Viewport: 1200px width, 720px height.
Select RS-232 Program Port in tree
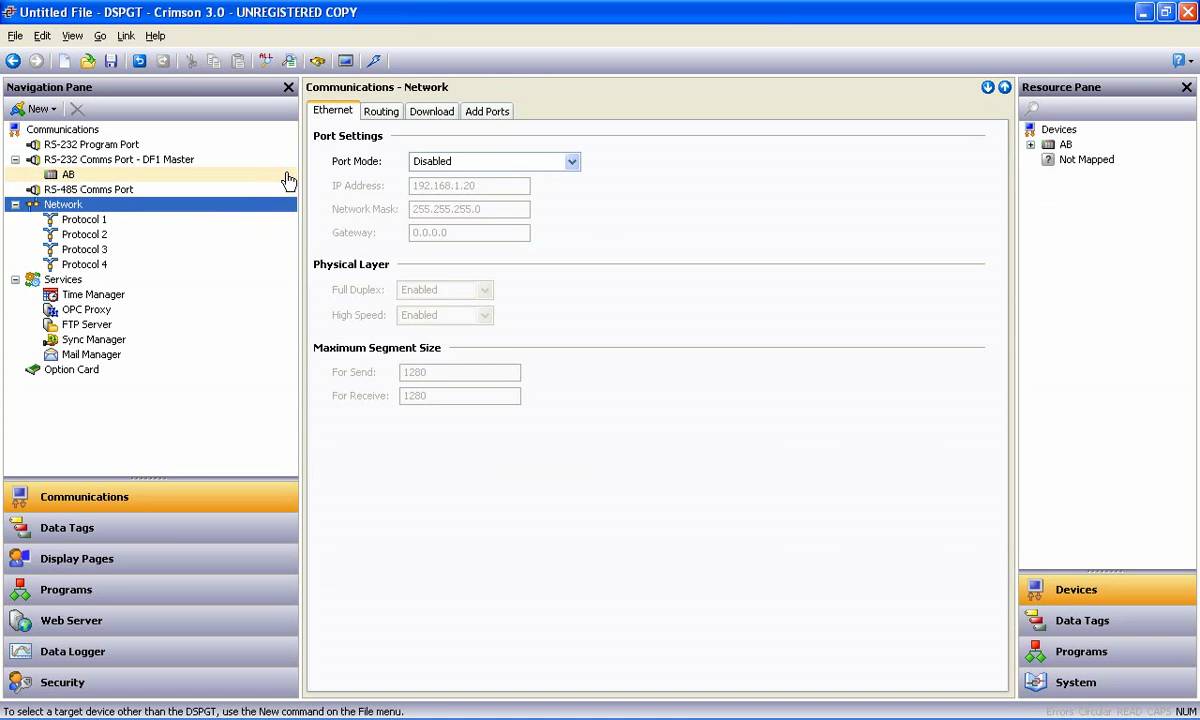click(x=91, y=144)
